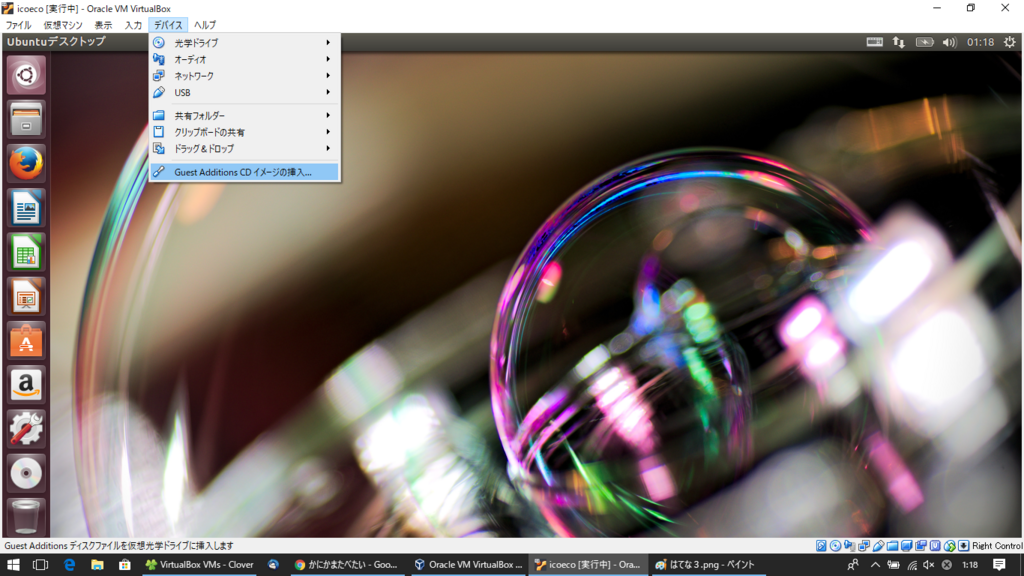The width and height of the screenshot is (1024, 576).
Task: Click the hard disk activity status icon
Action: pyautogui.click(x=821, y=546)
